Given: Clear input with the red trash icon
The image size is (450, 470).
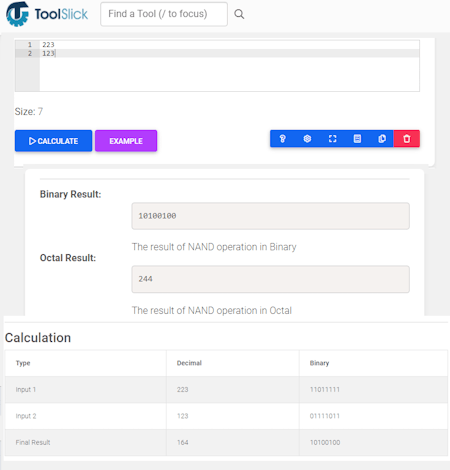Looking at the screenshot, I should tap(407, 139).
